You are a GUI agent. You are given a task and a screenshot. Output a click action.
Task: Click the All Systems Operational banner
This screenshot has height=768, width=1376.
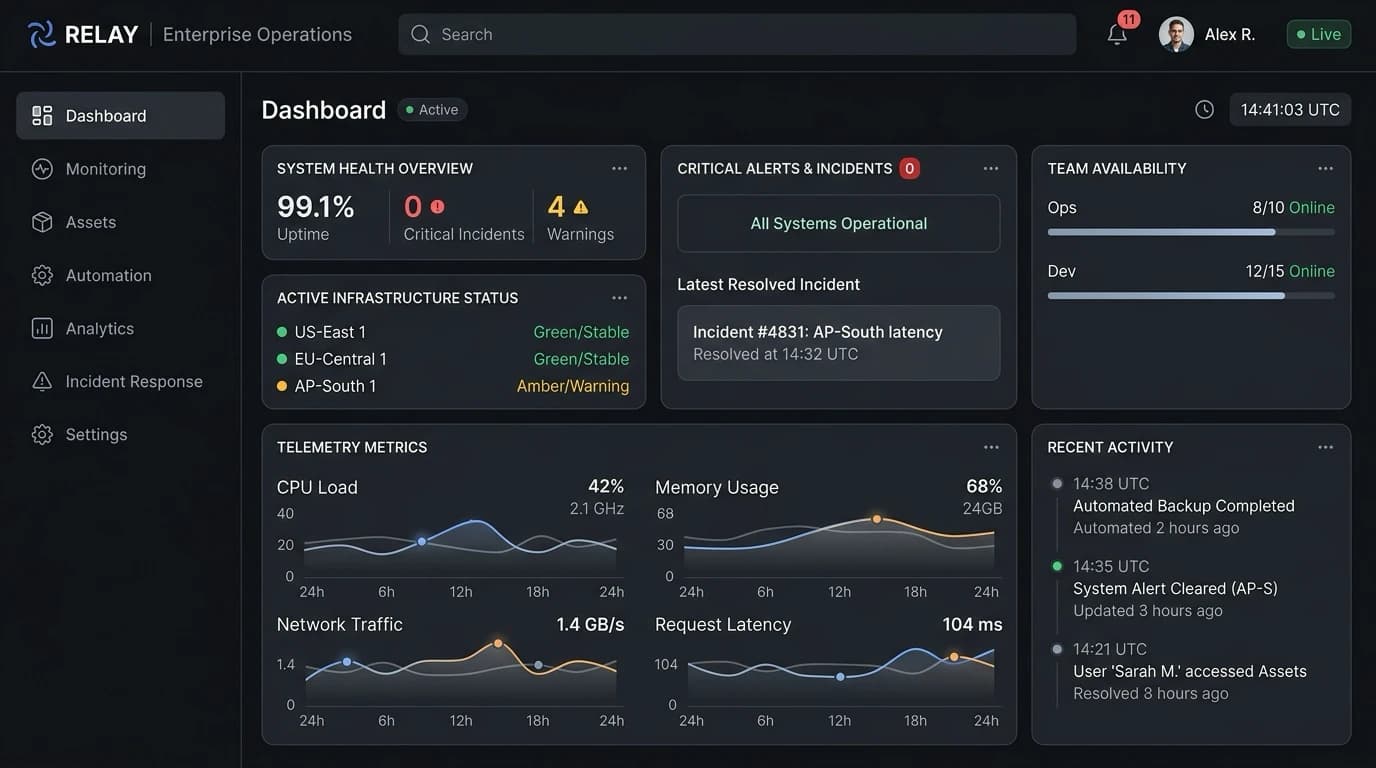point(839,223)
